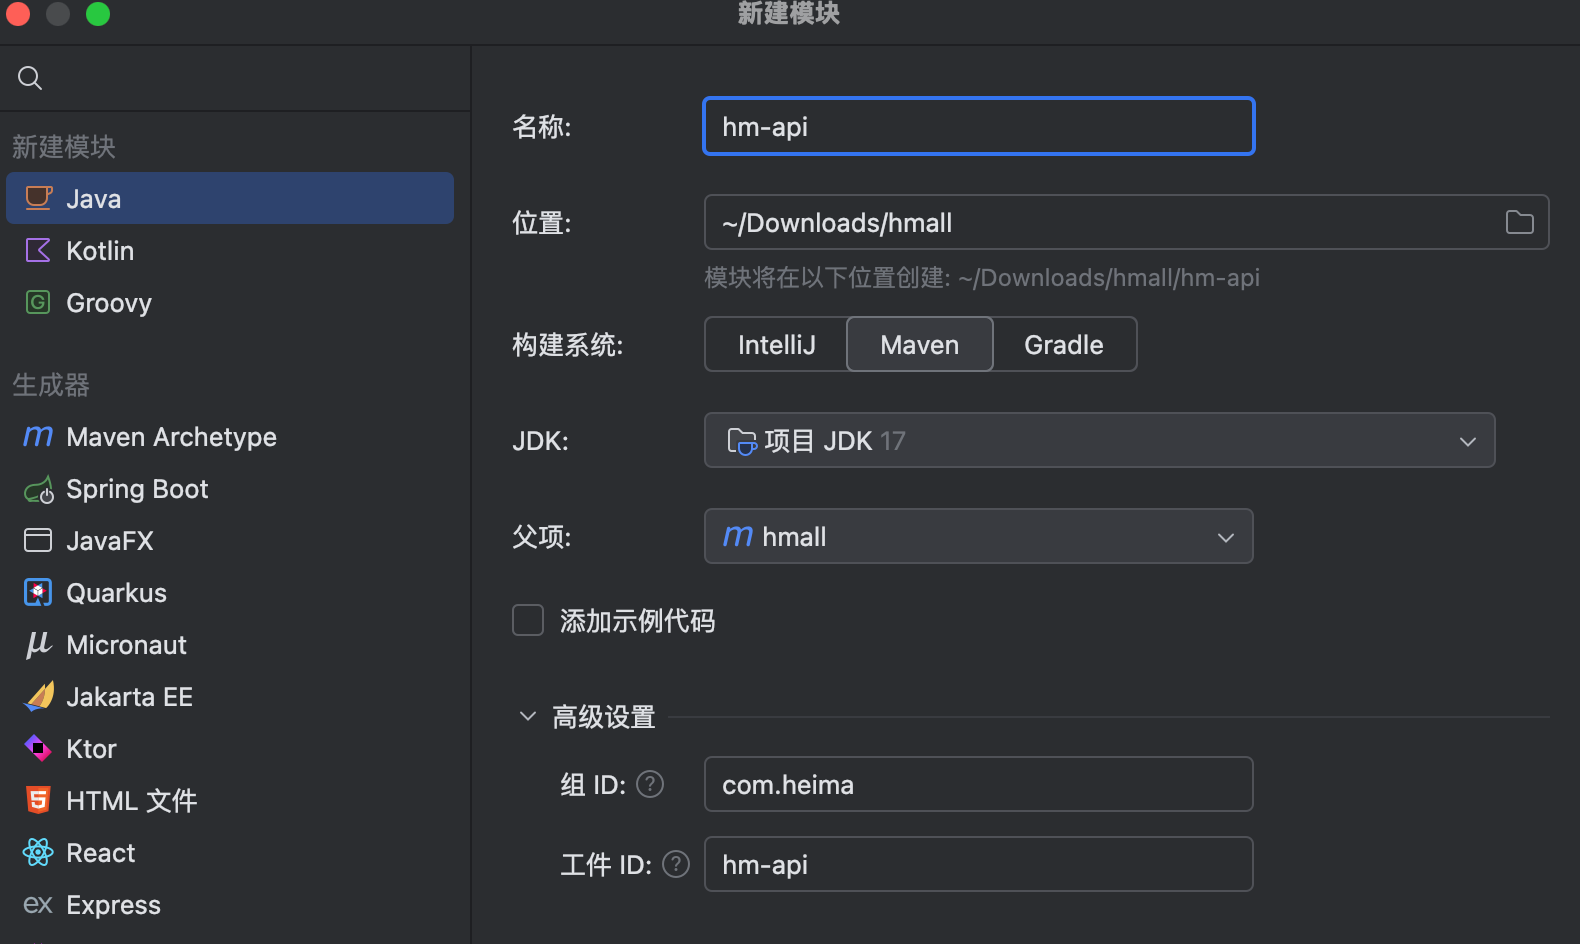The width and height of the screenshot is (1580, 944).
Task: Click the HTML5 shield icon
Action: pos(38,800)
